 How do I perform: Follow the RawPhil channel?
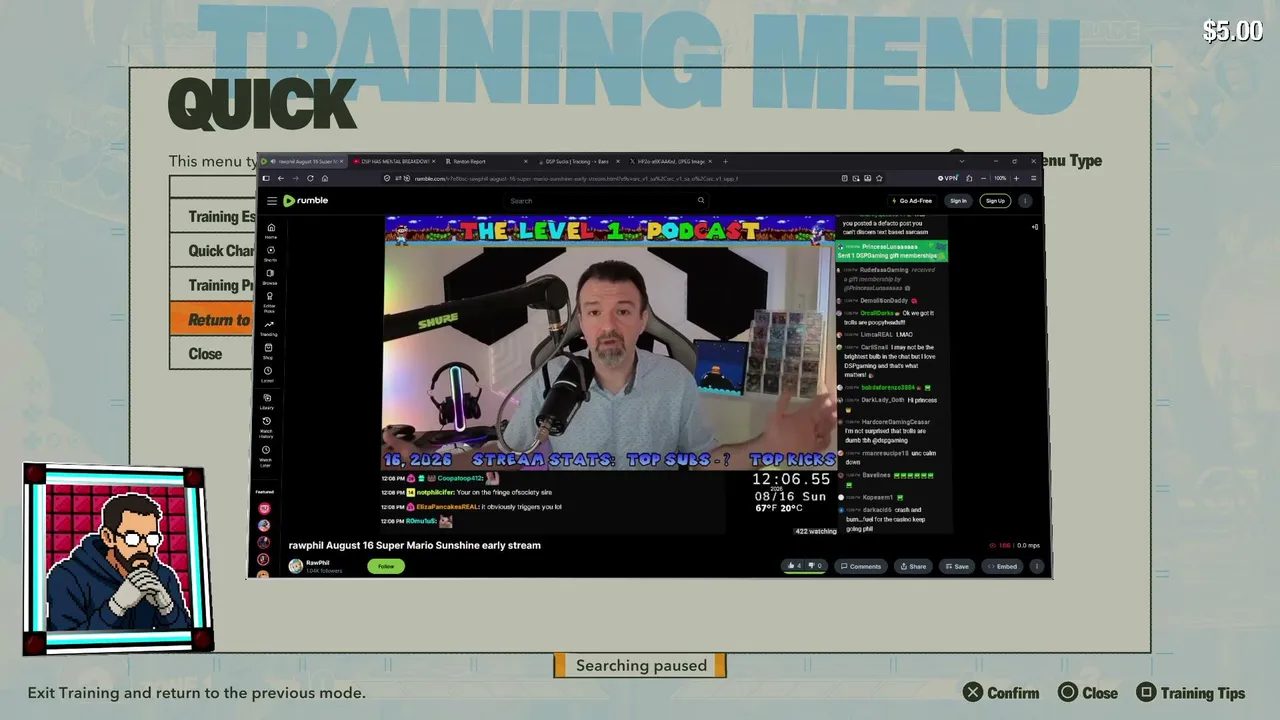[386, 566]
